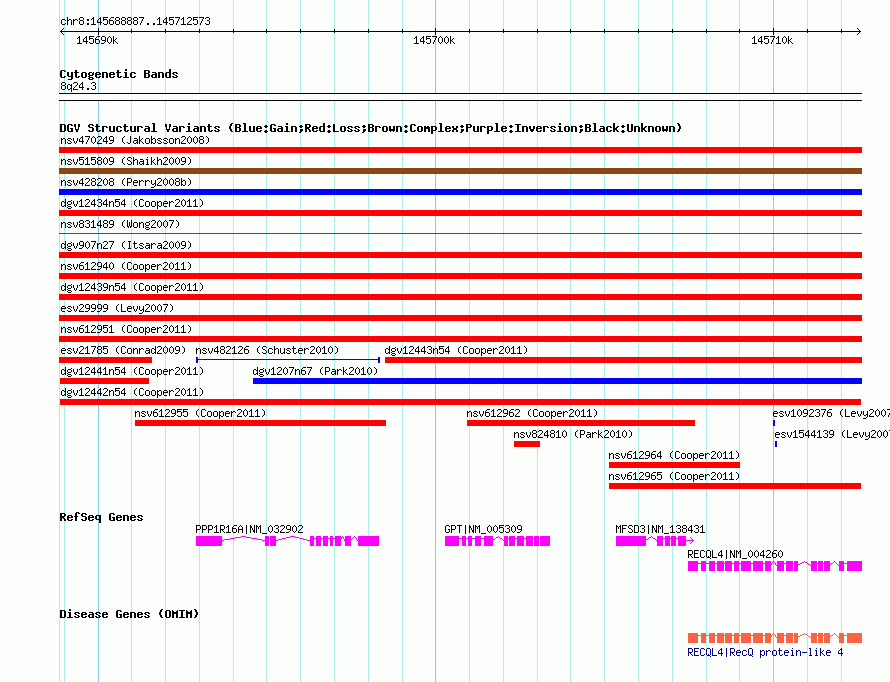Click the DGV Structural Variants track title
Screen dimensions: 890x682
(371, 128)
